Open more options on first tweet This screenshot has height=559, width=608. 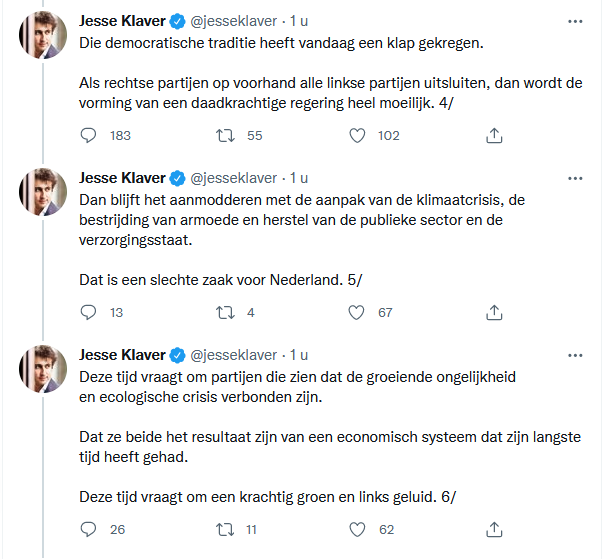[575, 20]
